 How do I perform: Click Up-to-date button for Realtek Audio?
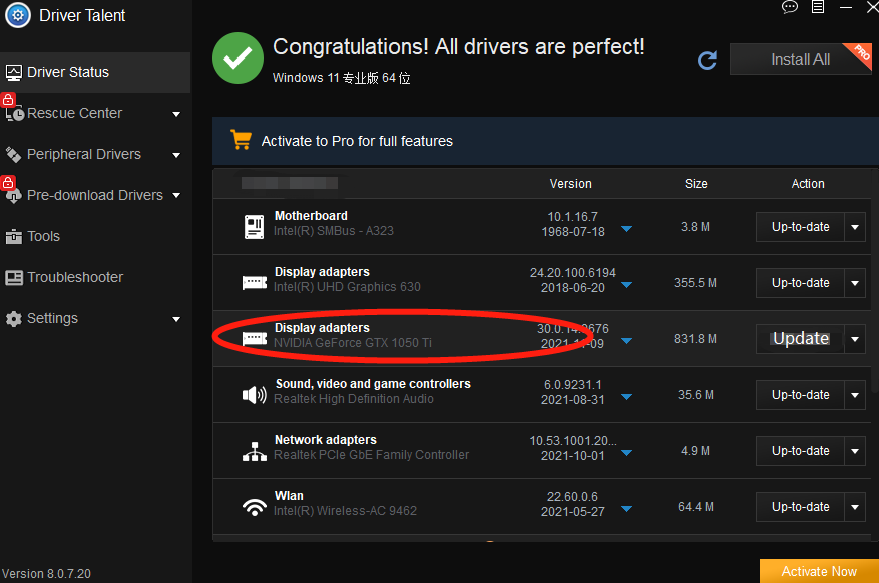[801, 395]
